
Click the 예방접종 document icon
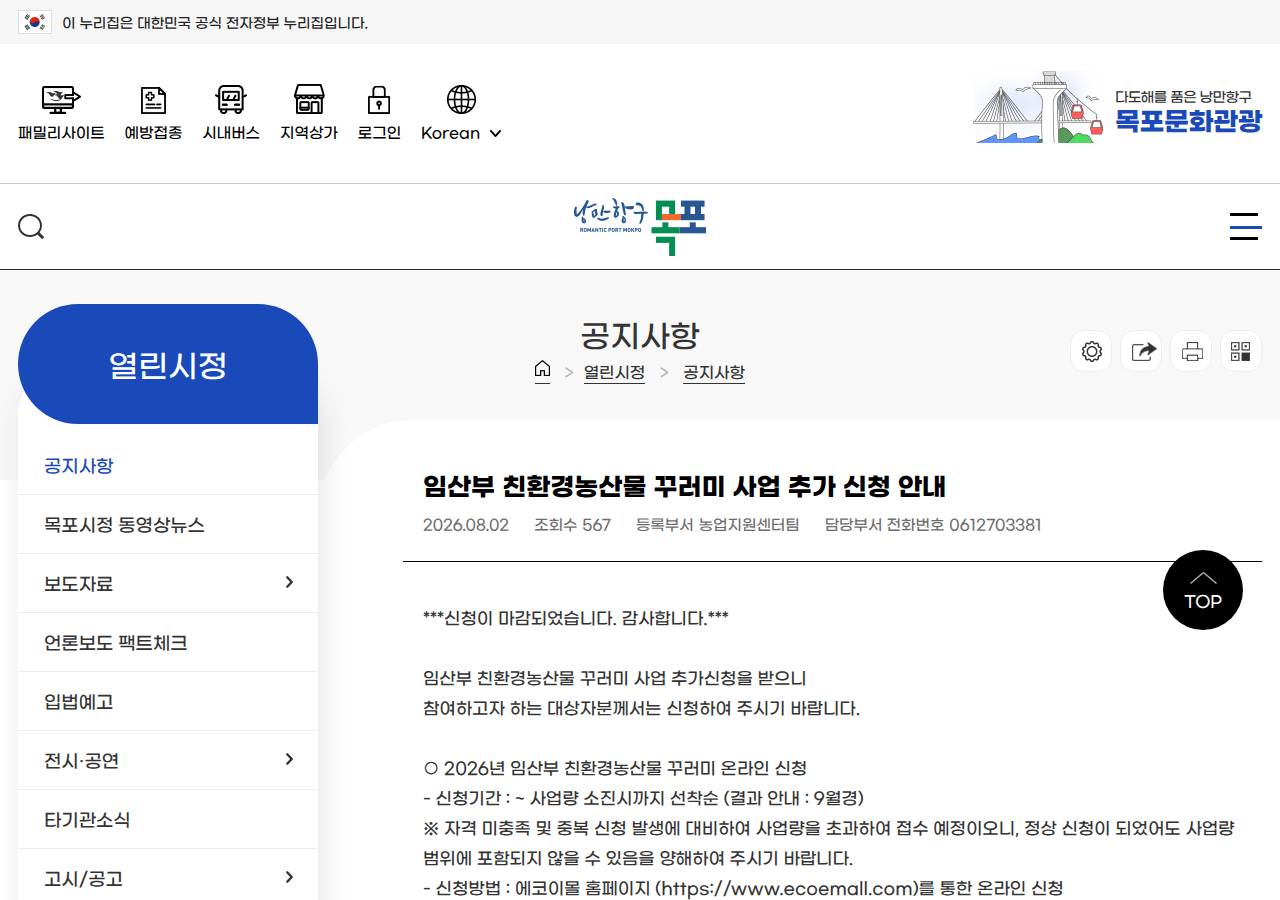153,99
